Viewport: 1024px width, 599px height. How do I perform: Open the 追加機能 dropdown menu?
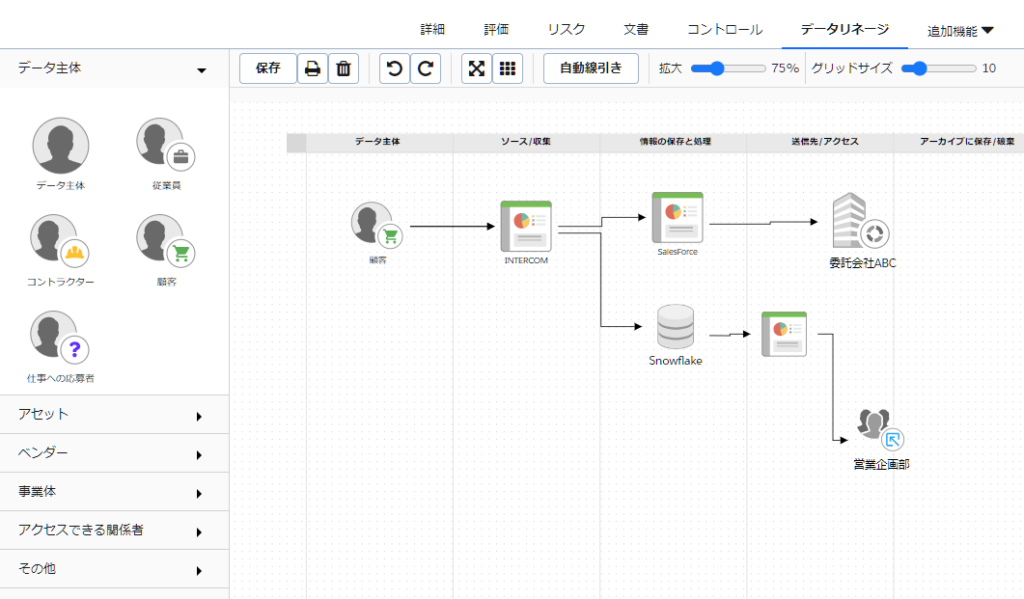click(x=959, y=30)
